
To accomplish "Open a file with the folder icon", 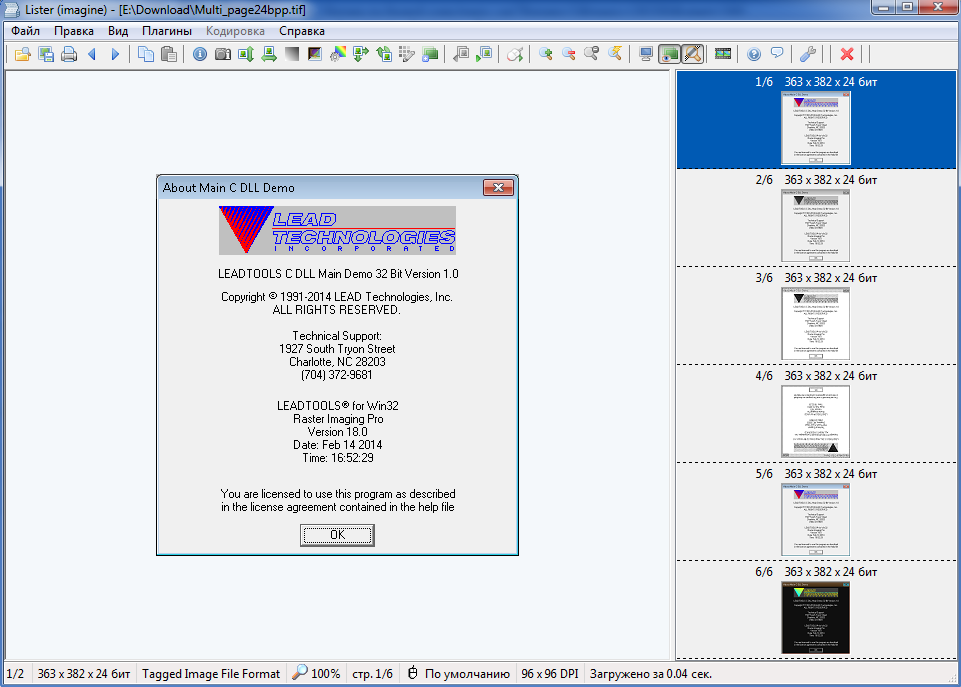I will [x=23, y=55].
